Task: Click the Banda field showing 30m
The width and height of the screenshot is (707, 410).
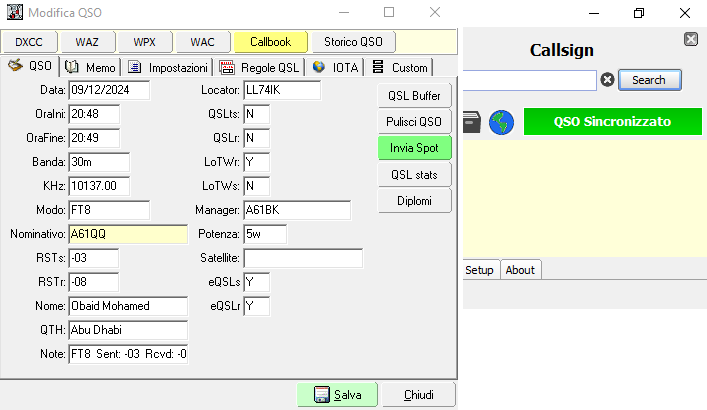Action: pyautogui.click(x=99, y=162)
